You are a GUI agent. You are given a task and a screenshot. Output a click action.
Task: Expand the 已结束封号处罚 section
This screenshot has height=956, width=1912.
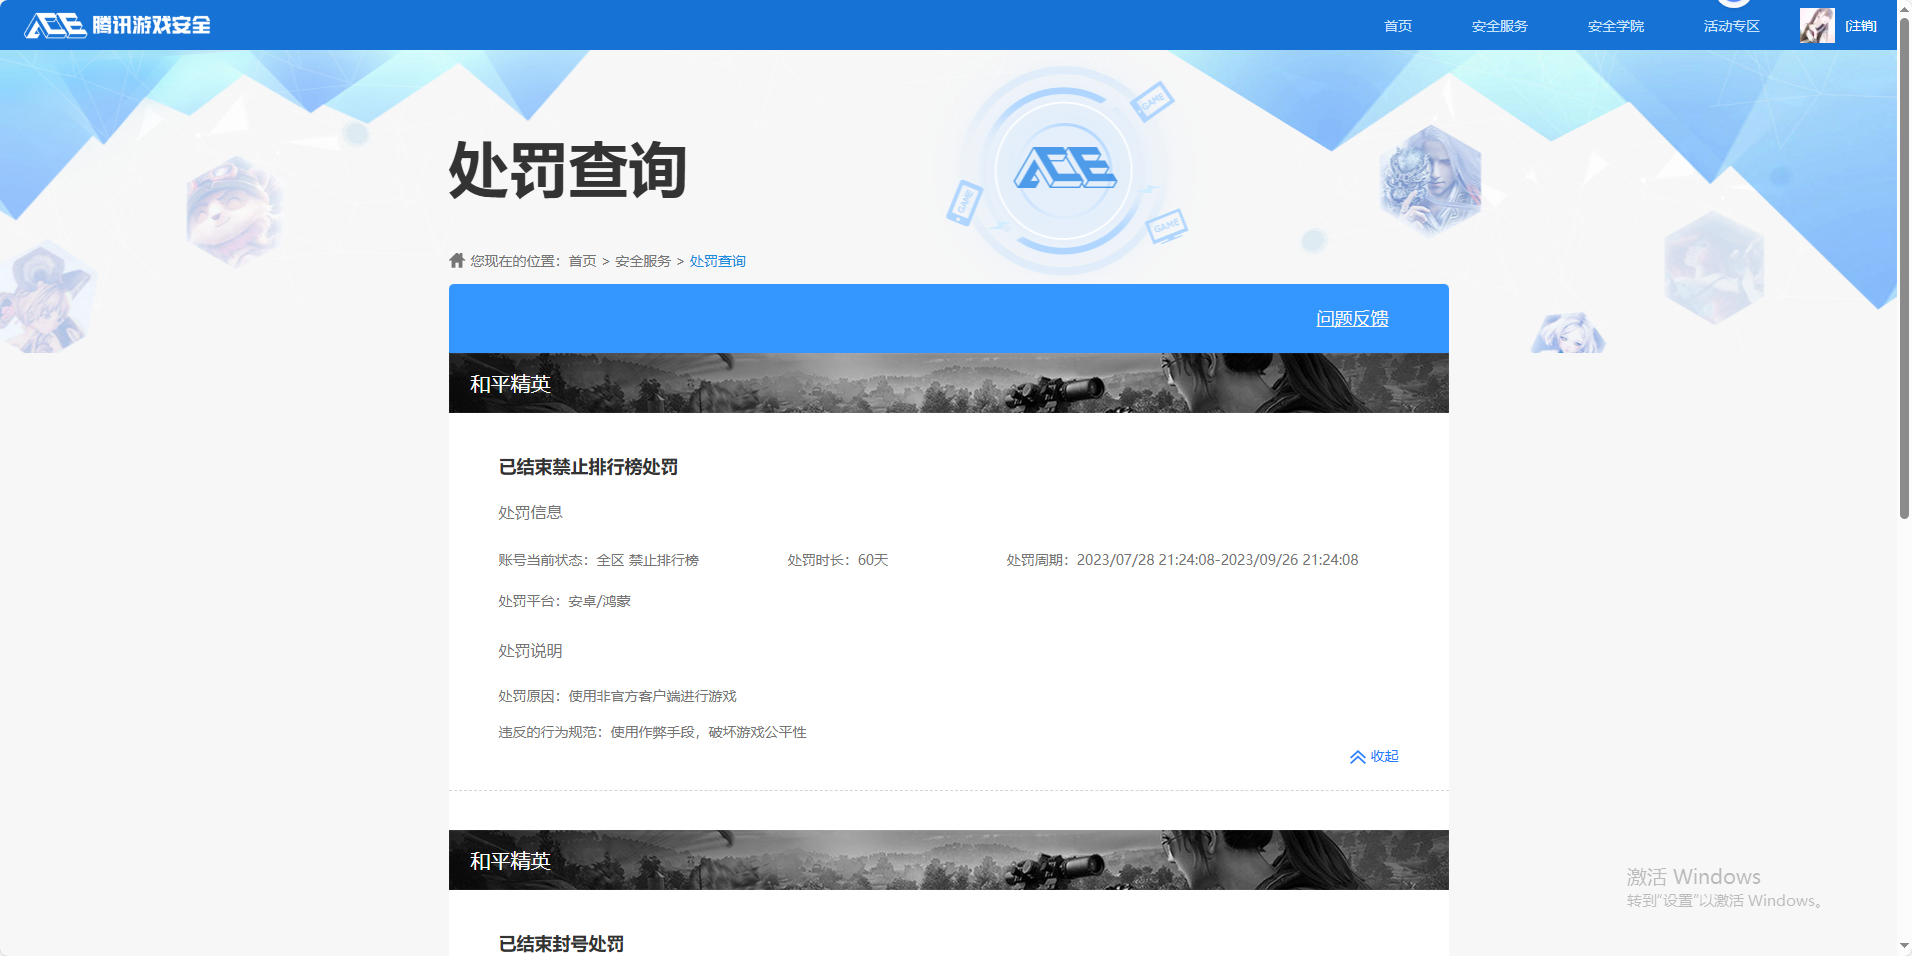point(561,943)
